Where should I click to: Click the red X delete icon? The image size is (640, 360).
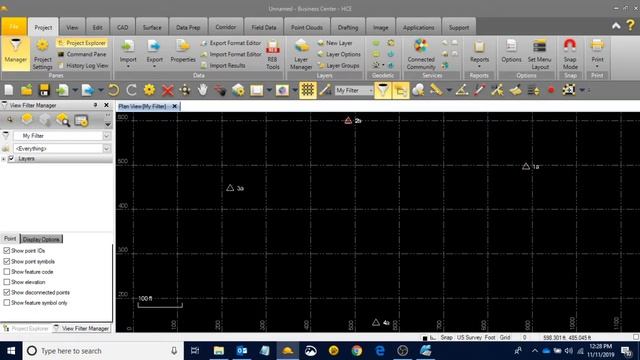coord(167,90)
